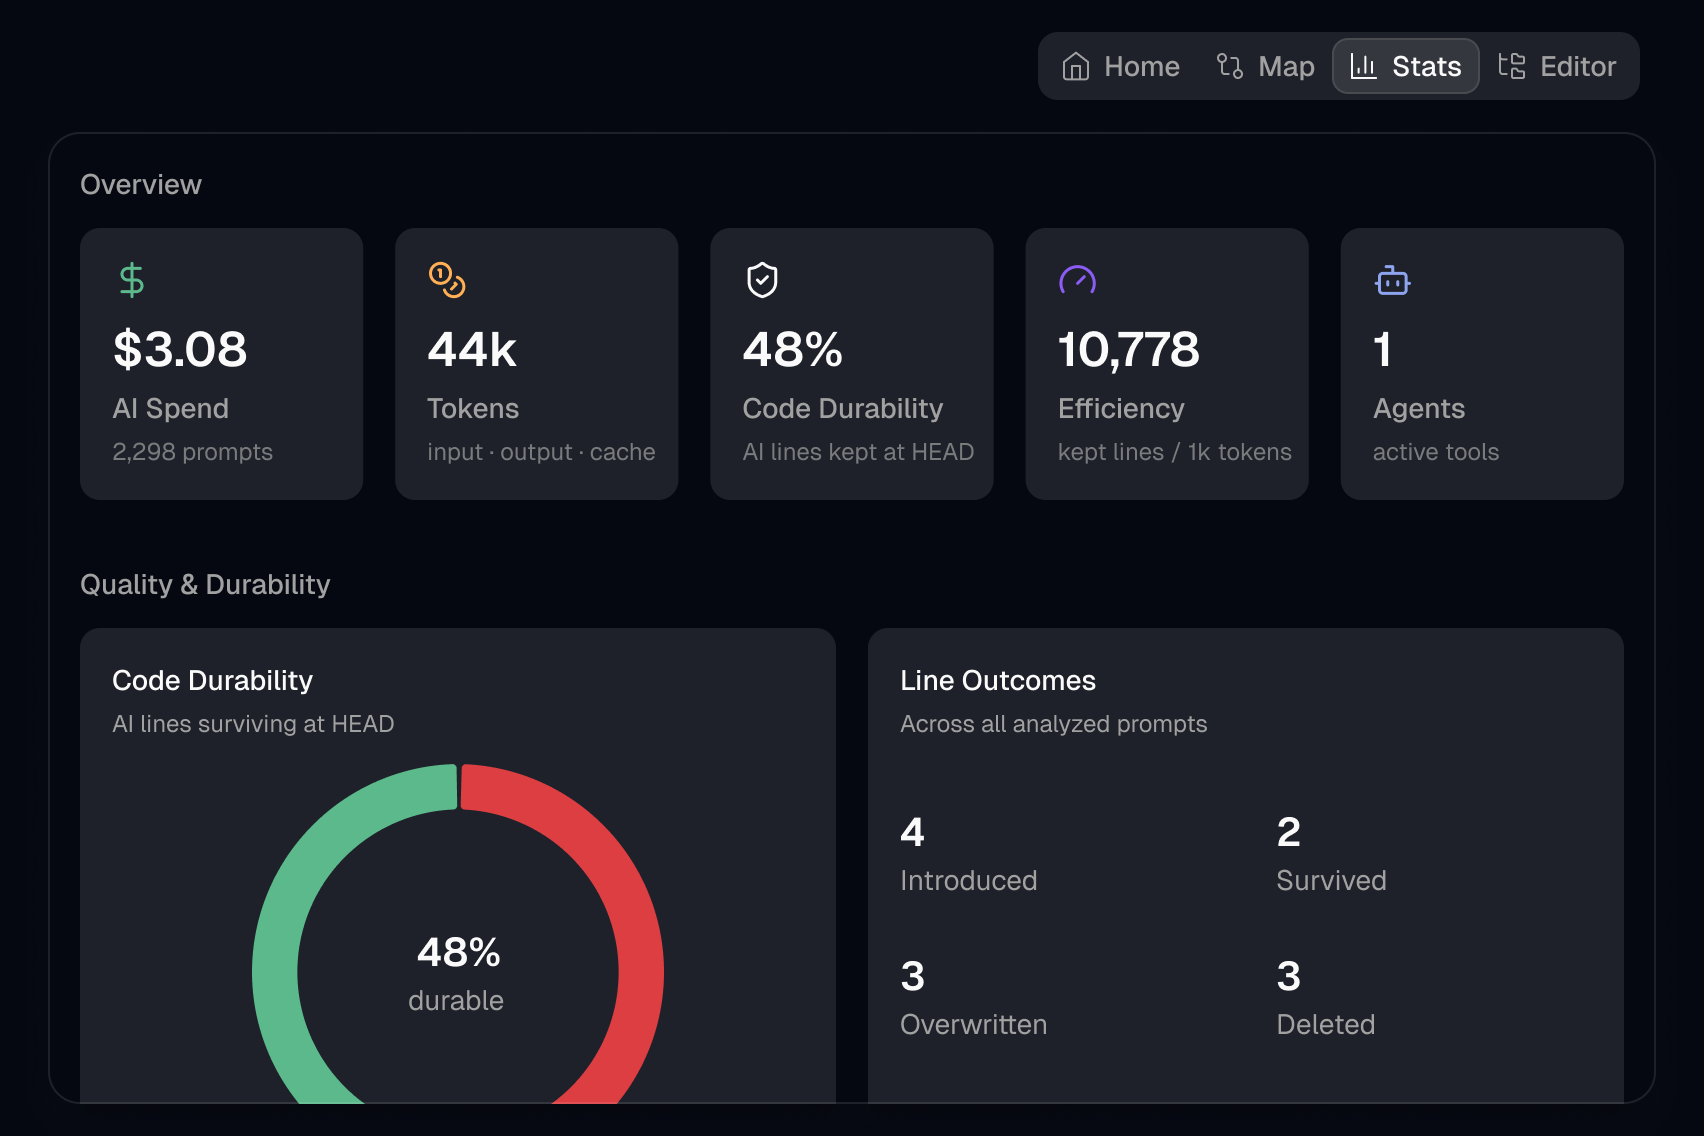Click the Overview section heading

pyautogui.click(x=141, y=185)
